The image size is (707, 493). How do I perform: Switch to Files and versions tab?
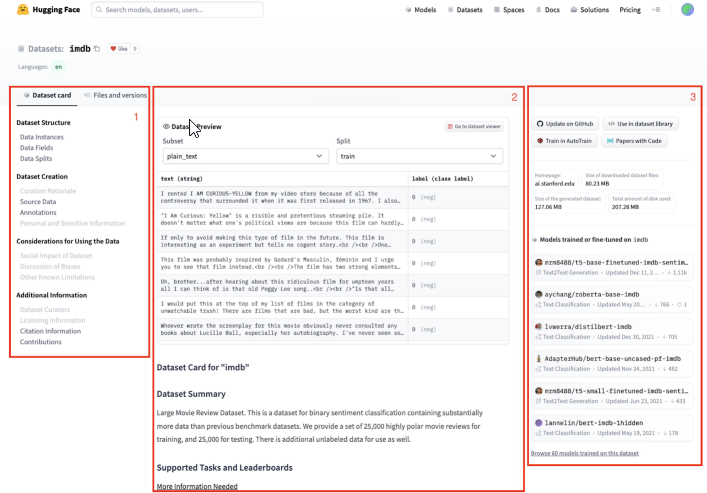point(115,95)
